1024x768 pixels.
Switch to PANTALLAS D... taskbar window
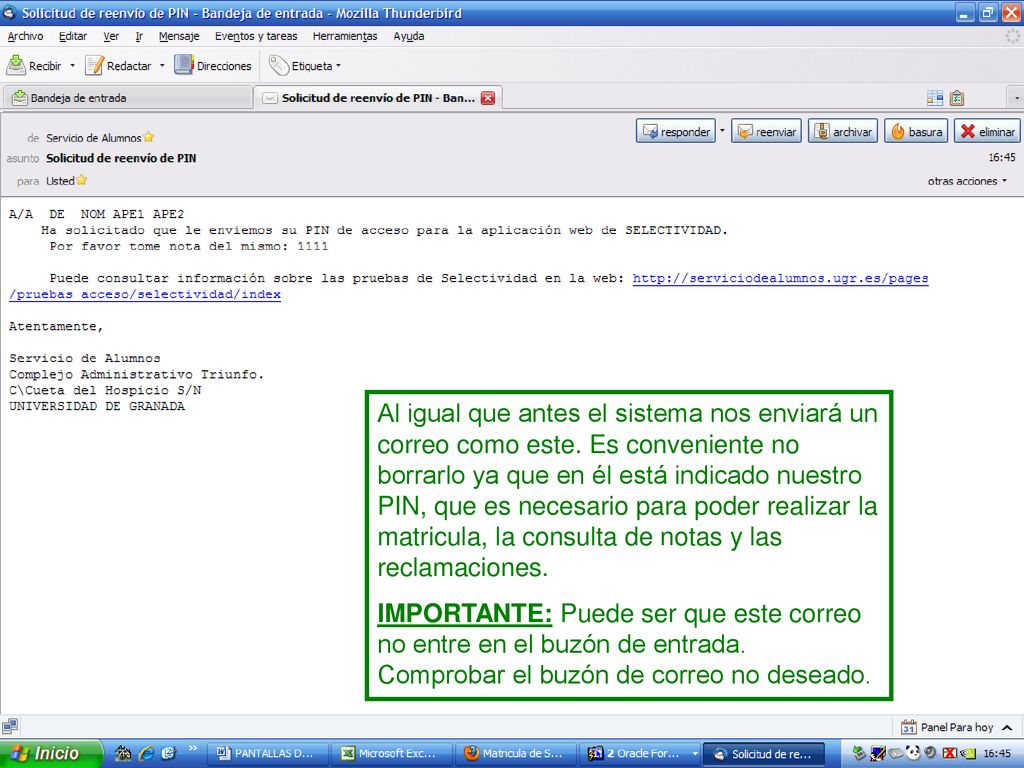click(x=267, y=753)
